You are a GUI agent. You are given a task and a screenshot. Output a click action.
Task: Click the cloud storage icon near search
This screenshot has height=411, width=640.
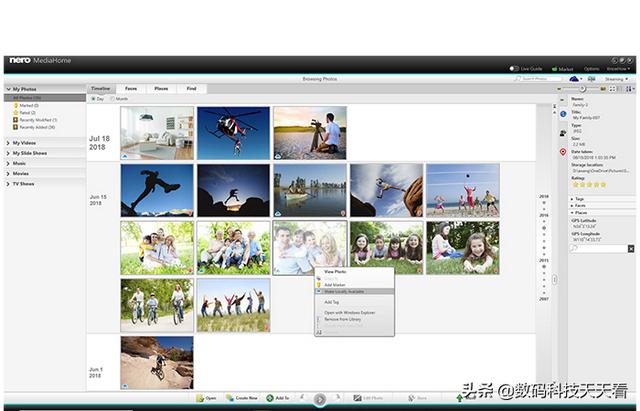tap(574, 78)
